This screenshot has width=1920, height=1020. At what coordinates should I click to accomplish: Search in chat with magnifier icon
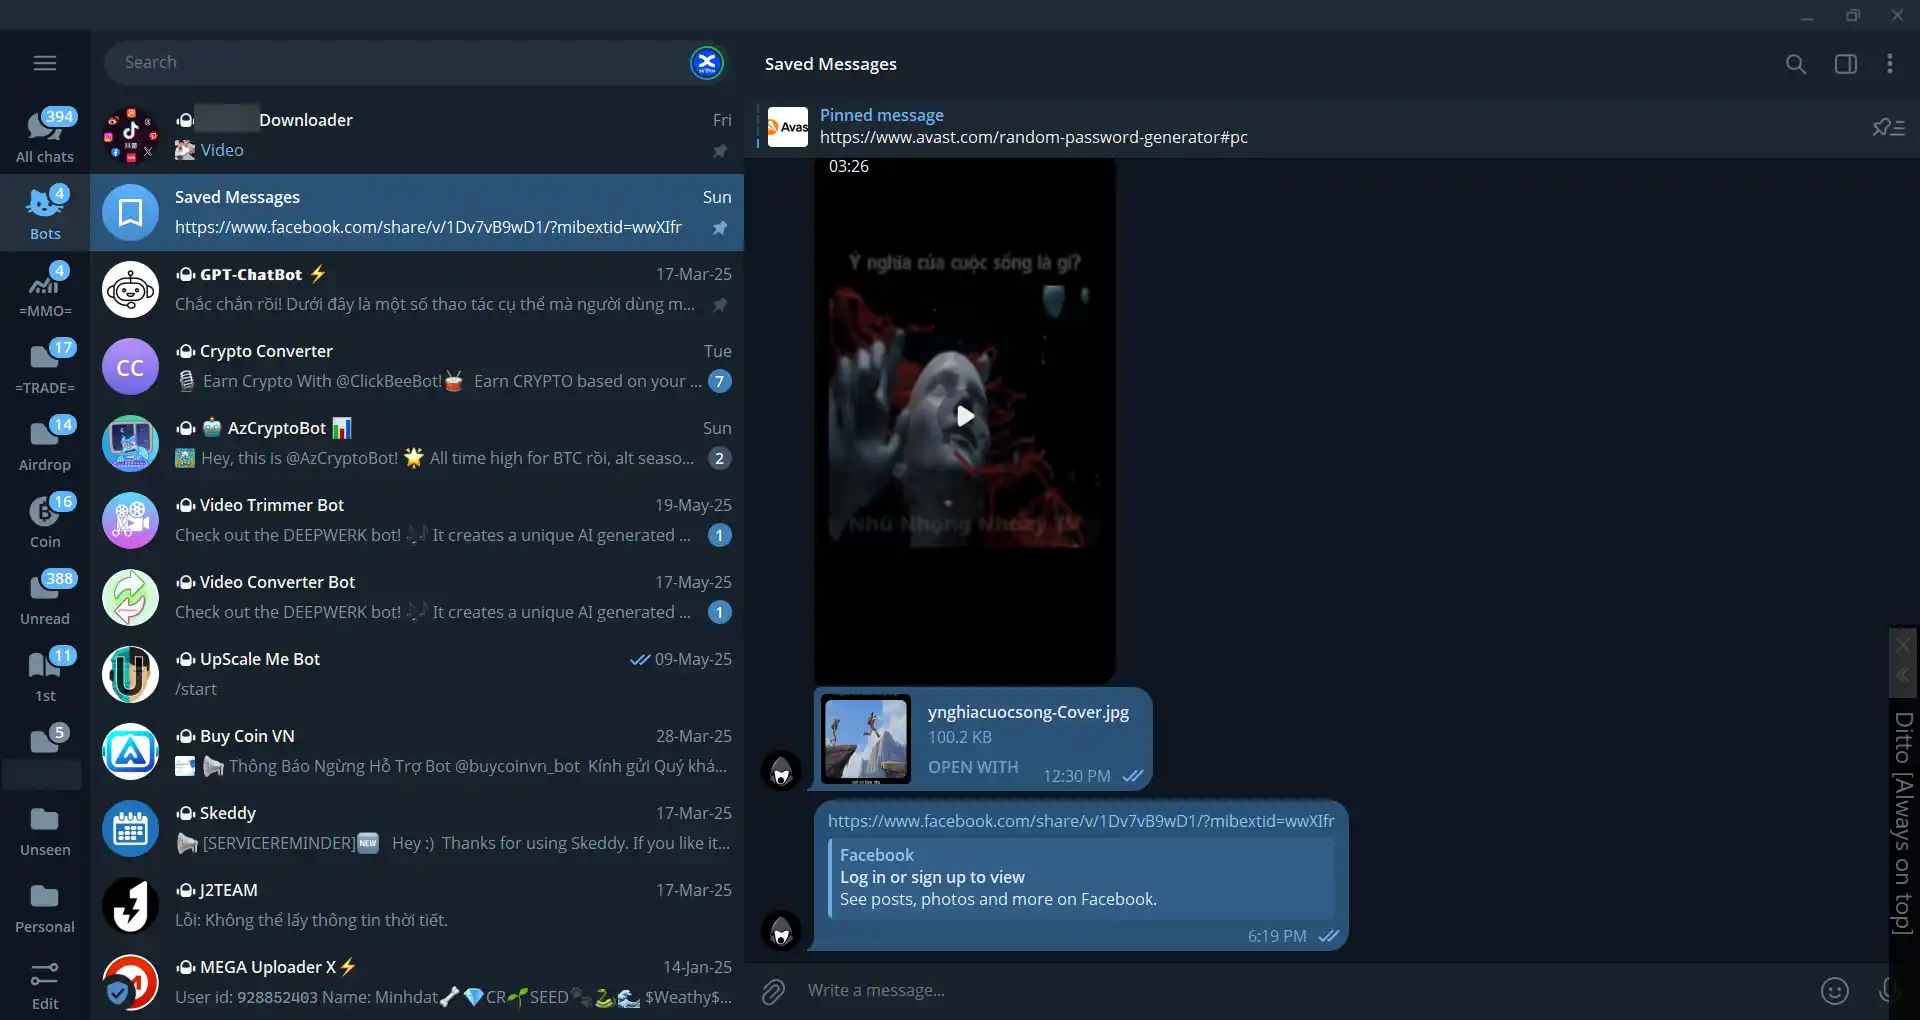(x=1795, y=64)
